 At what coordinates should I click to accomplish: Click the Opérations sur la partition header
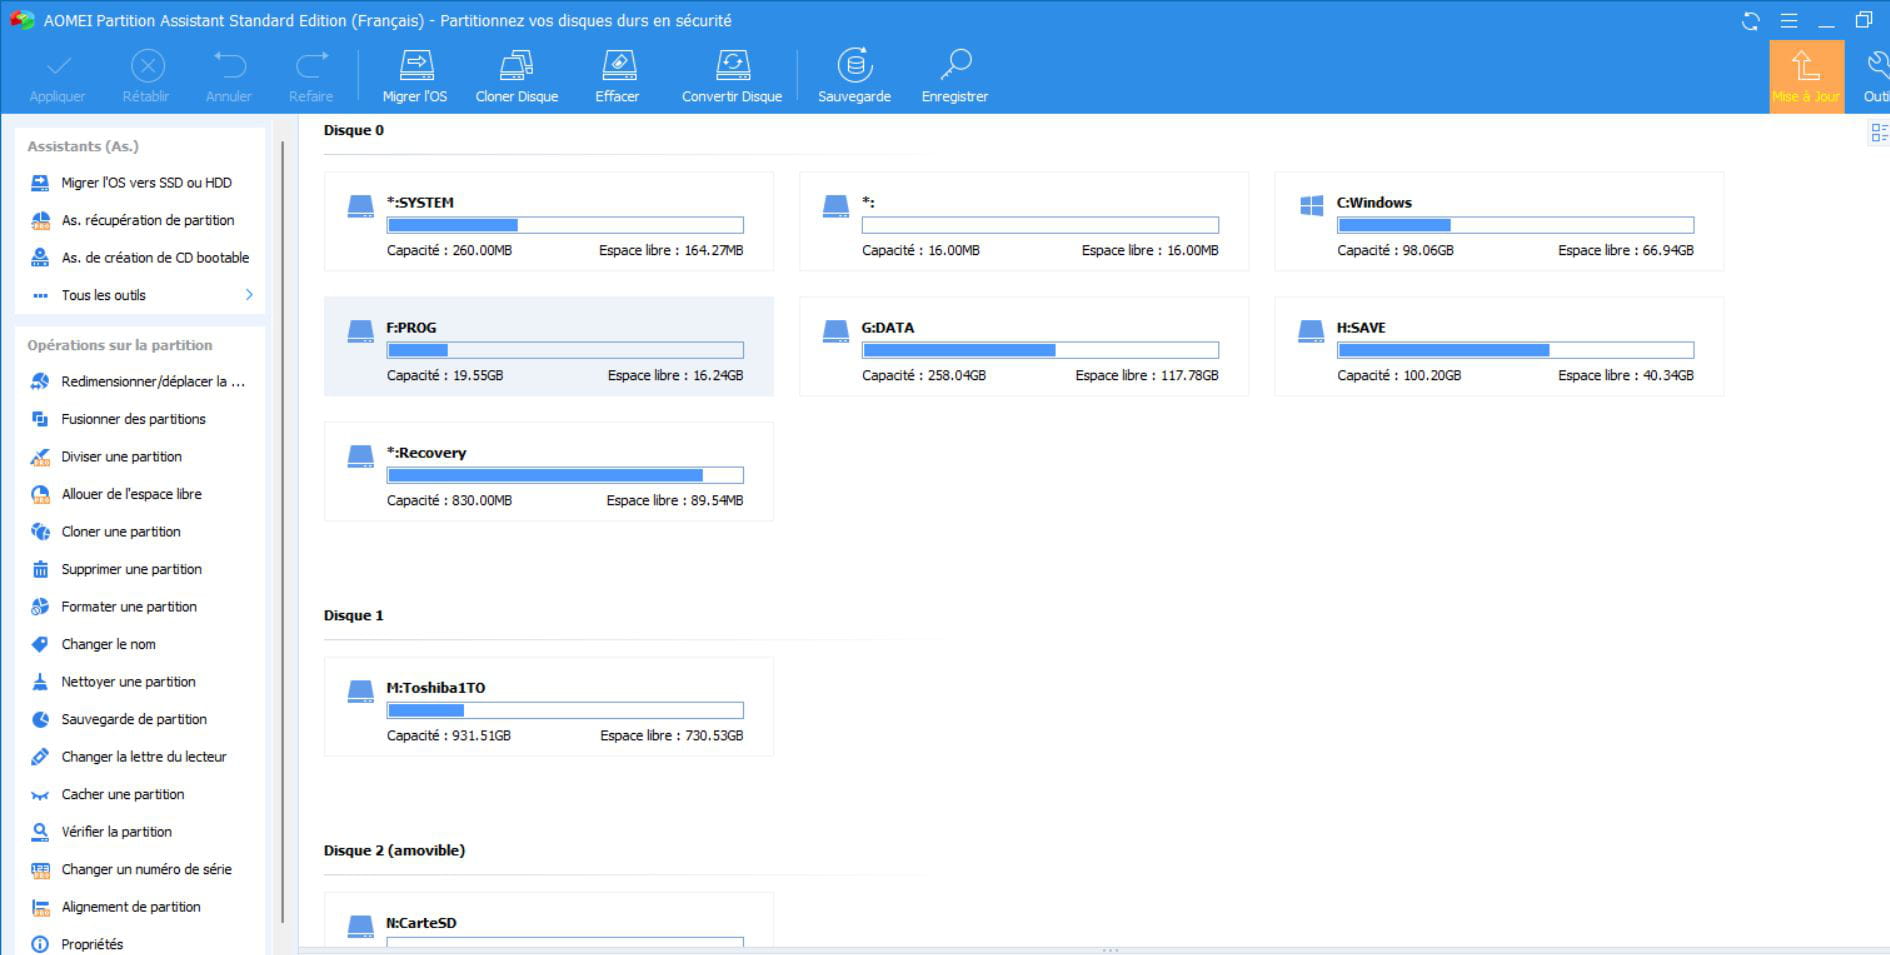tap(120, 345)
